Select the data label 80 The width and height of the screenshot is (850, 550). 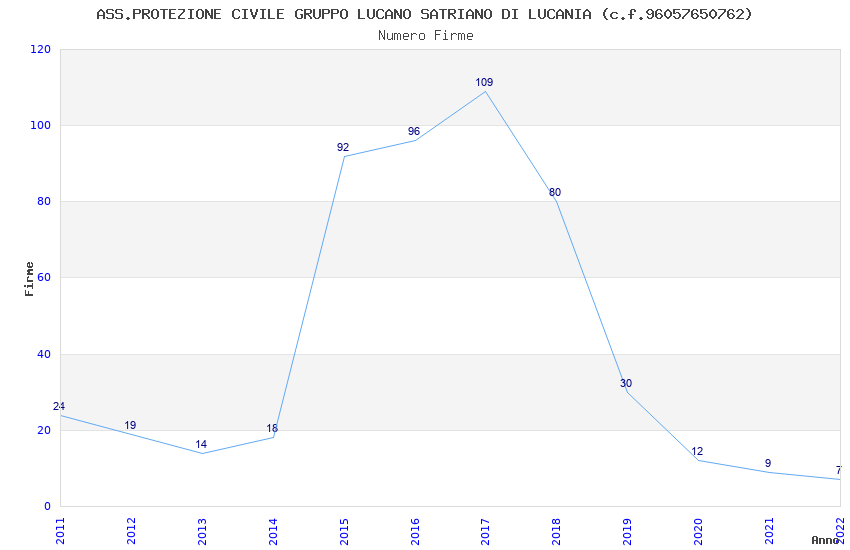coord(555,192)
